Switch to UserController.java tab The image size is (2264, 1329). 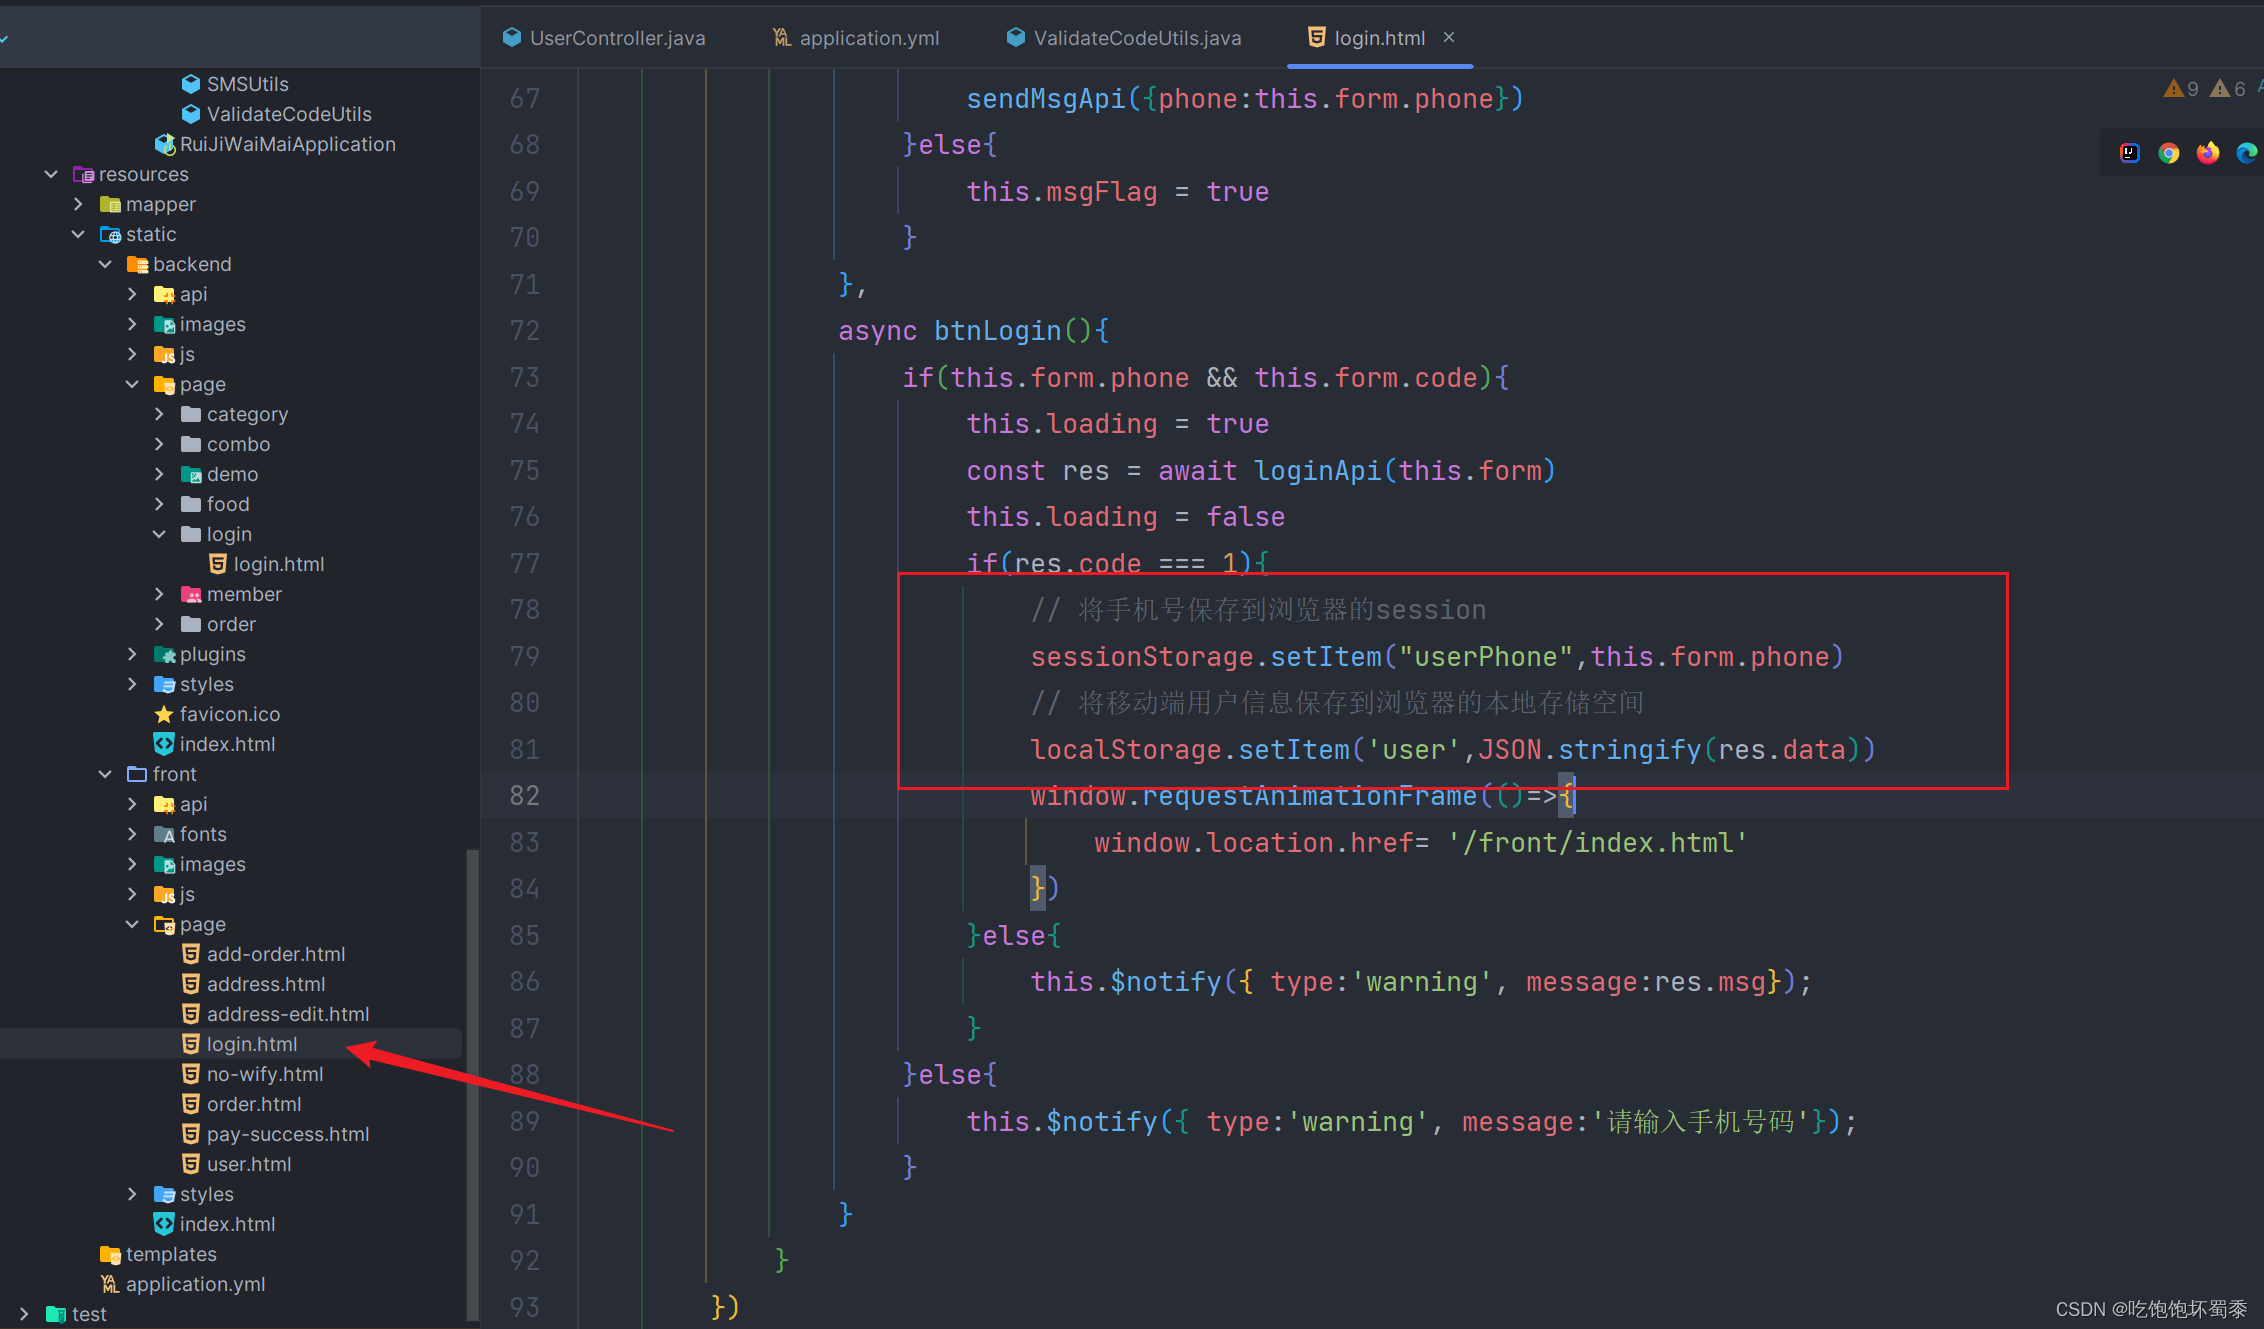616,38
